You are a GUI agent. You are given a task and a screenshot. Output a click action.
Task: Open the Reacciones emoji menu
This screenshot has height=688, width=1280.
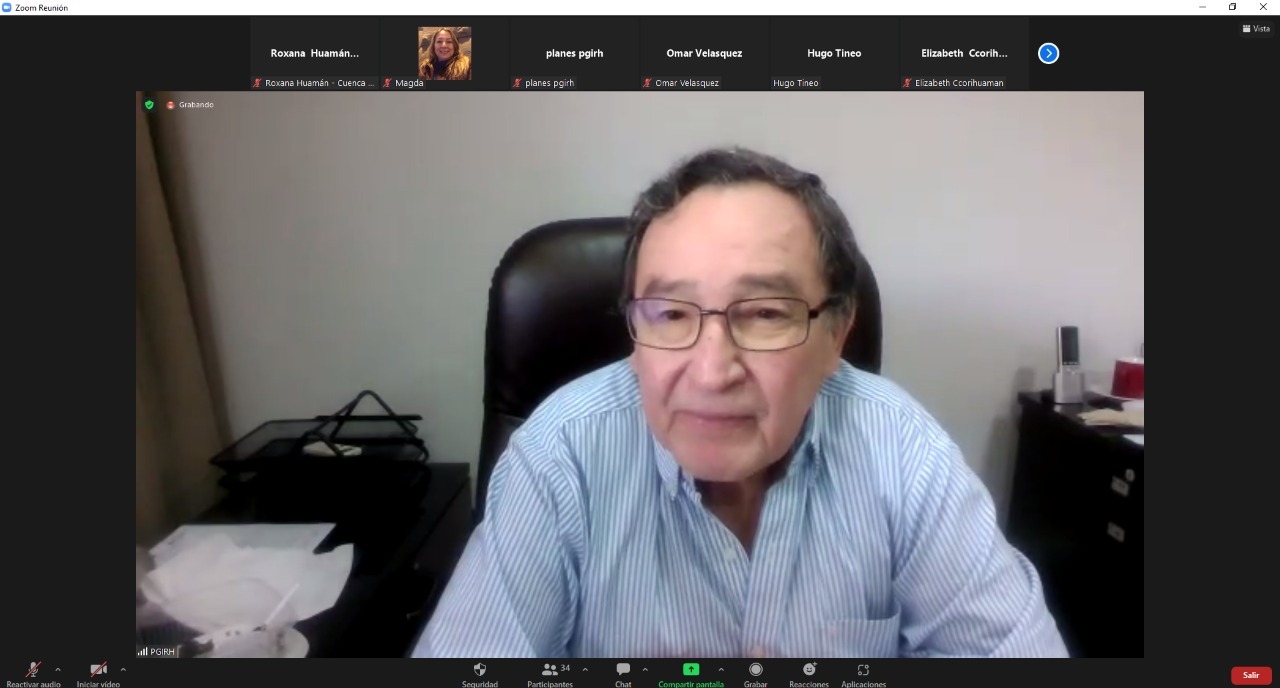pyautogui.click(x=809, y=670)
